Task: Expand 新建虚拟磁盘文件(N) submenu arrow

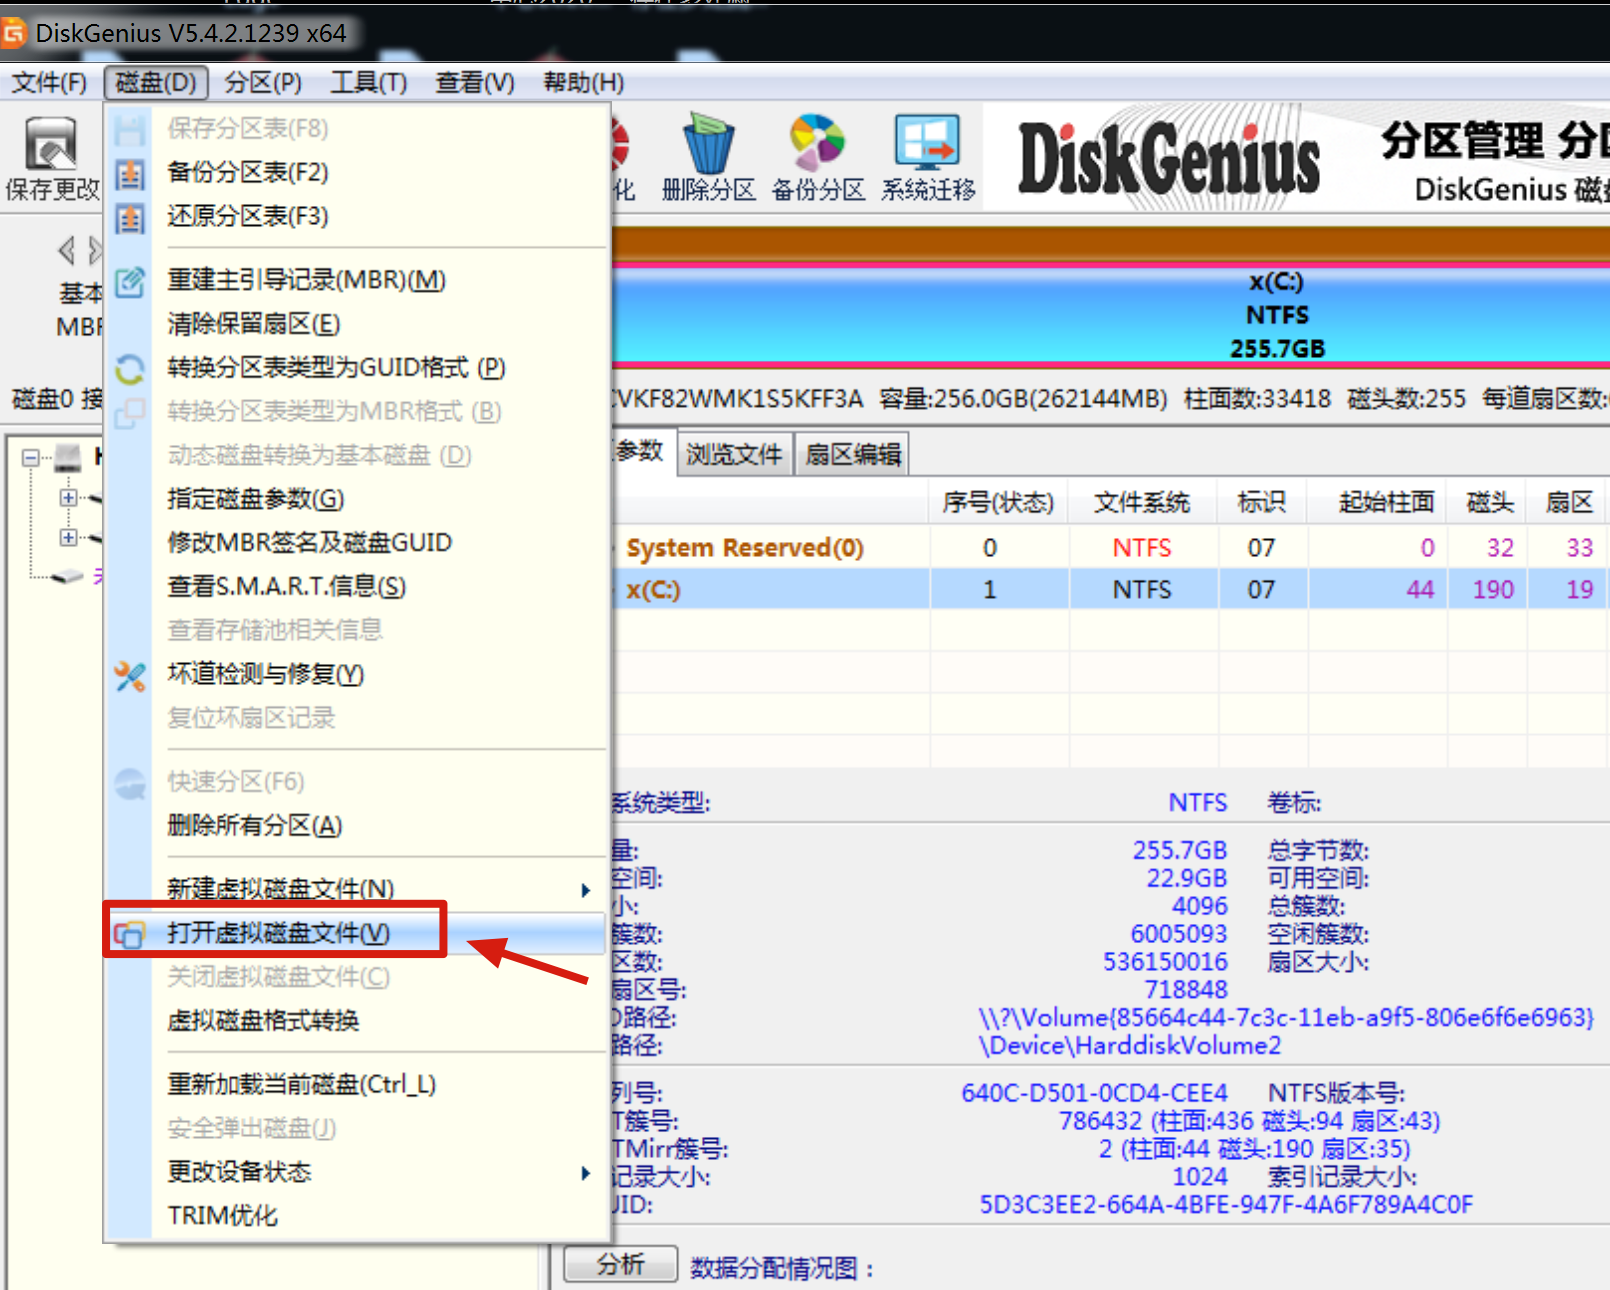Action: 586,890
